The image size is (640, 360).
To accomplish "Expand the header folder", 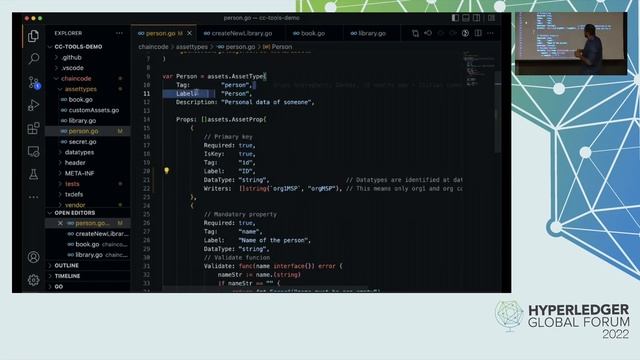I will 75,162.
